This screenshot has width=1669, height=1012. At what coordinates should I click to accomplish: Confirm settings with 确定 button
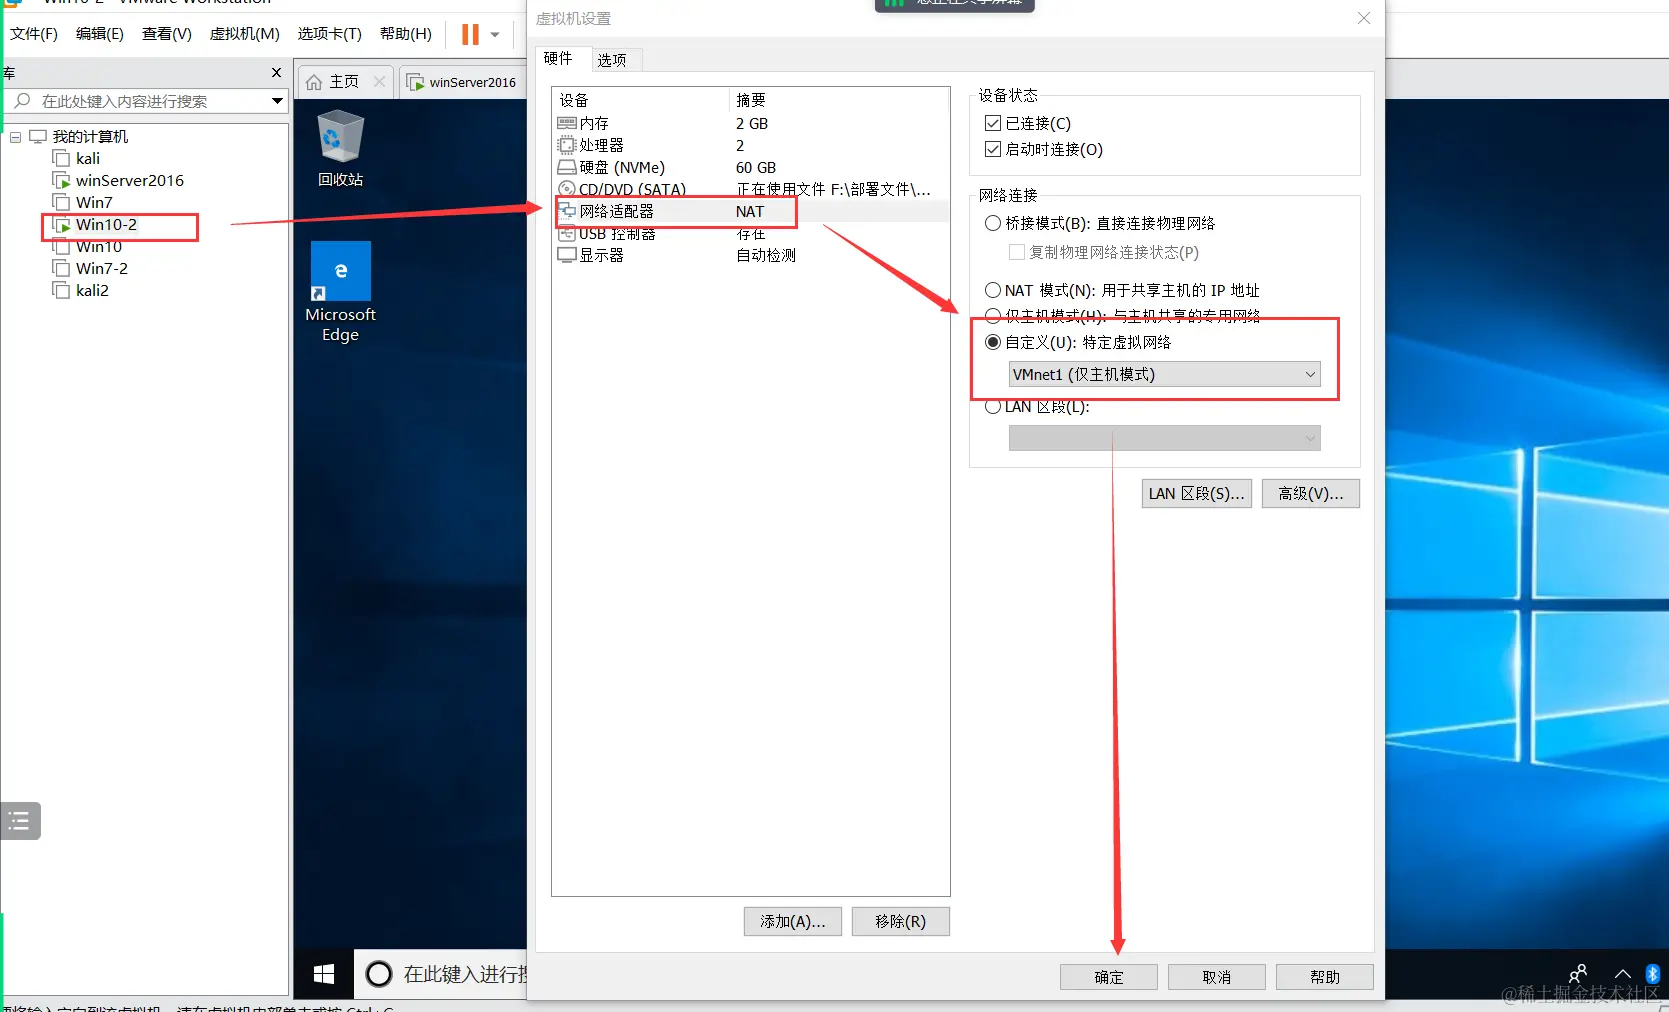[x=1109, y=977]
